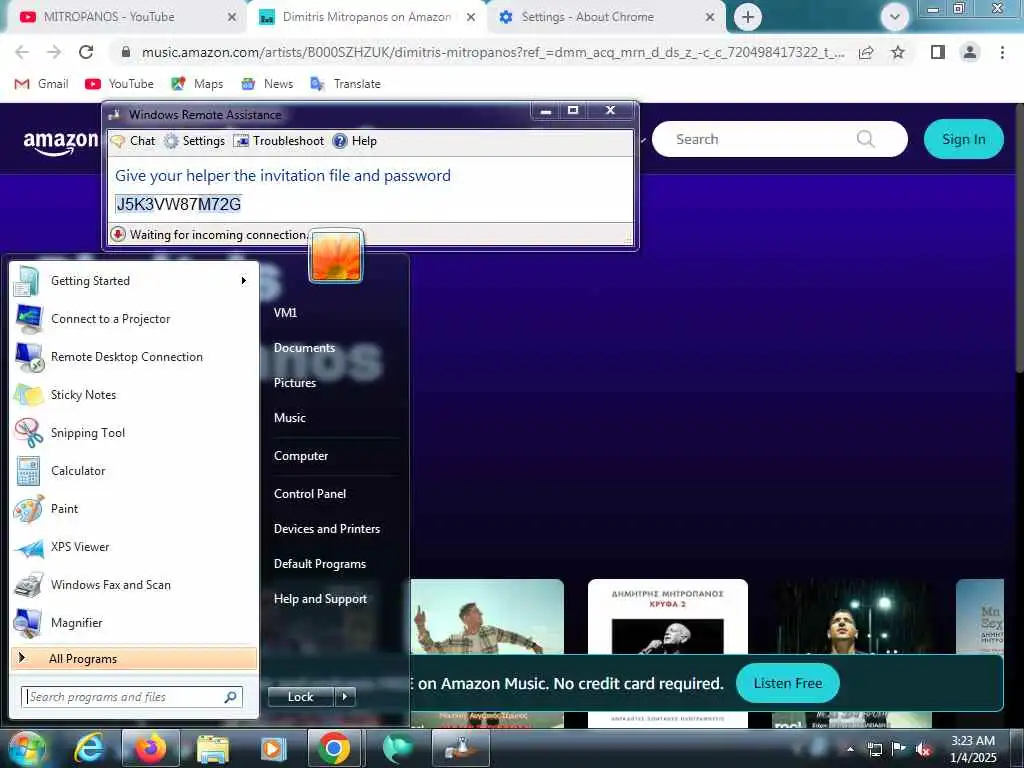Open News bookmark

coord(267,84)
